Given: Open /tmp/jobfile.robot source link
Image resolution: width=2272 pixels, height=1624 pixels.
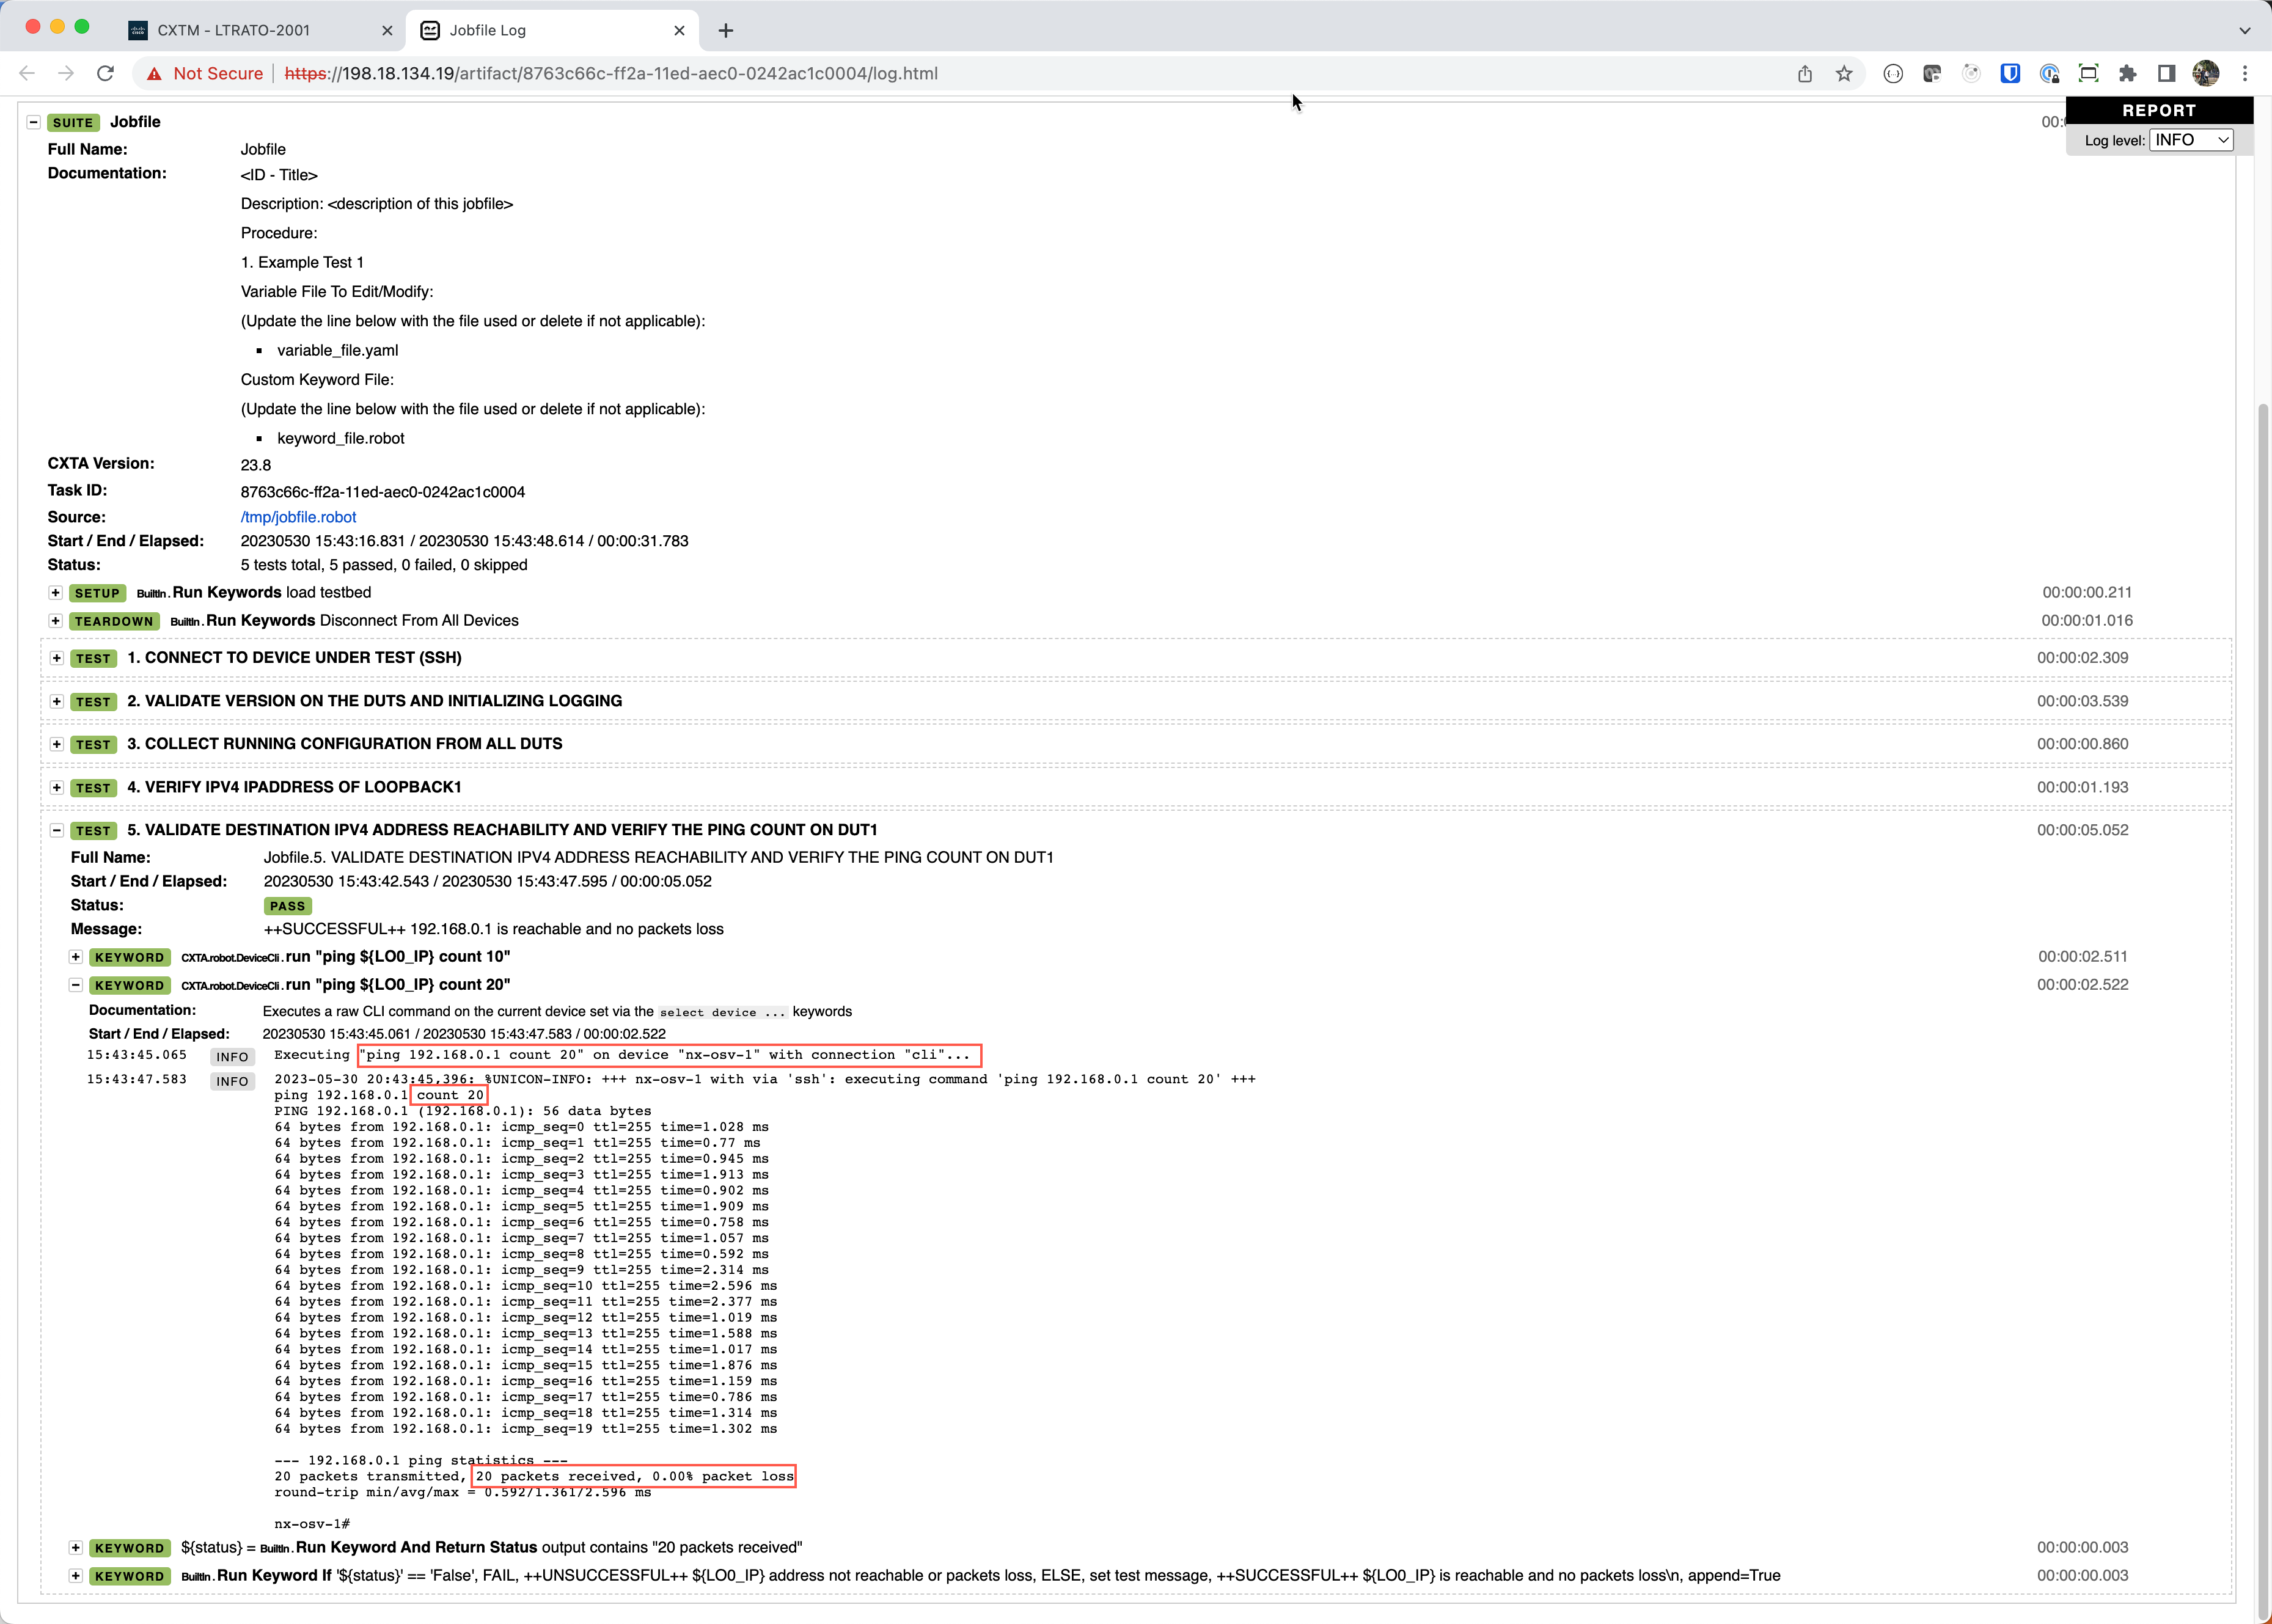Looking at the screenshot, I should click(x=298, y=517).
